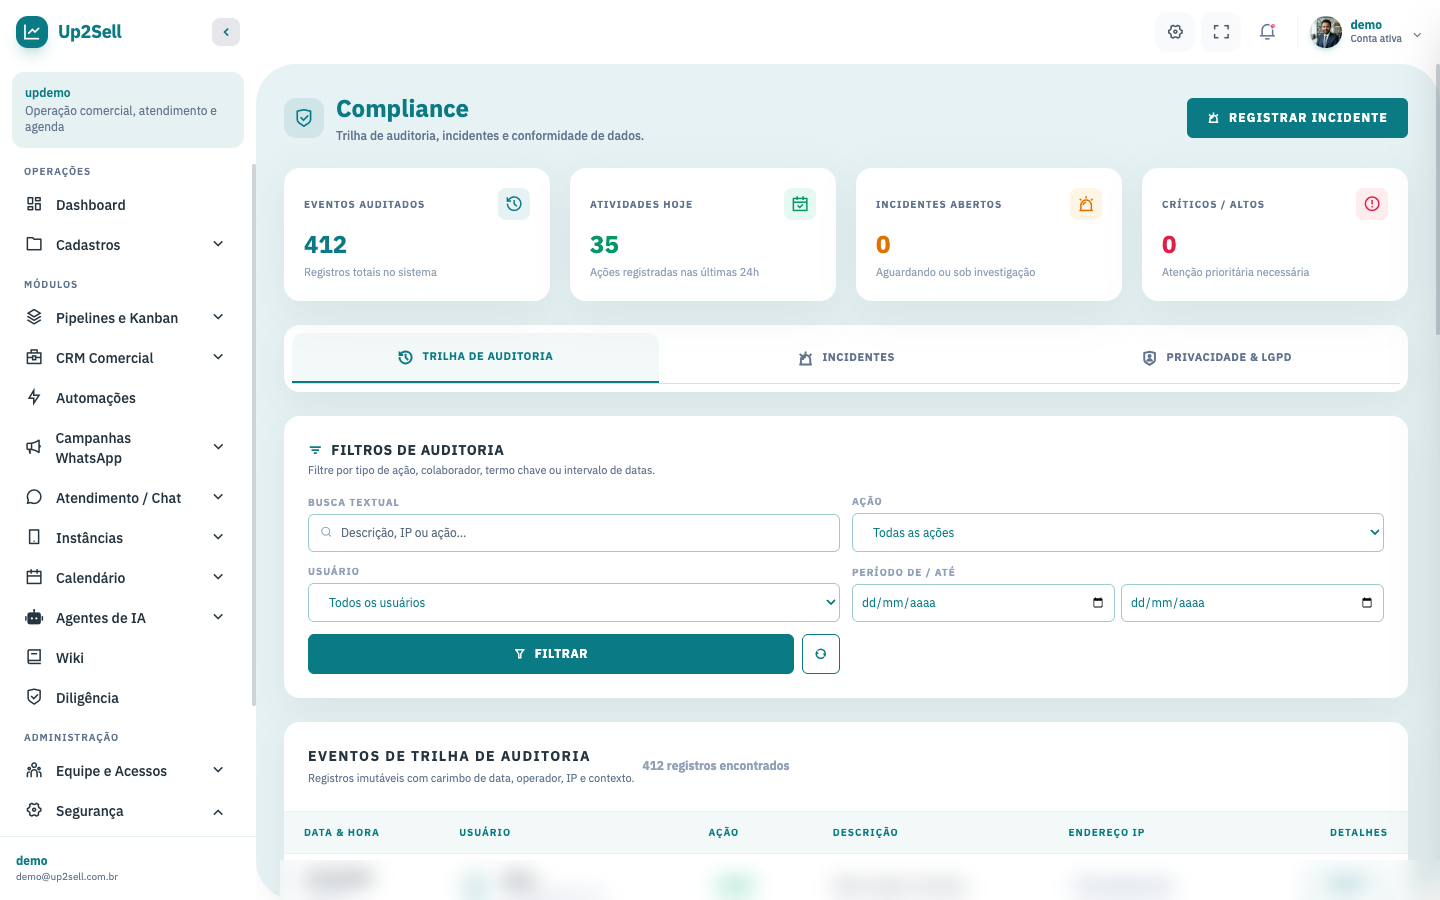Click the end date field
The width and height of the screenshot is (1440, 900).
[1252, 603]
